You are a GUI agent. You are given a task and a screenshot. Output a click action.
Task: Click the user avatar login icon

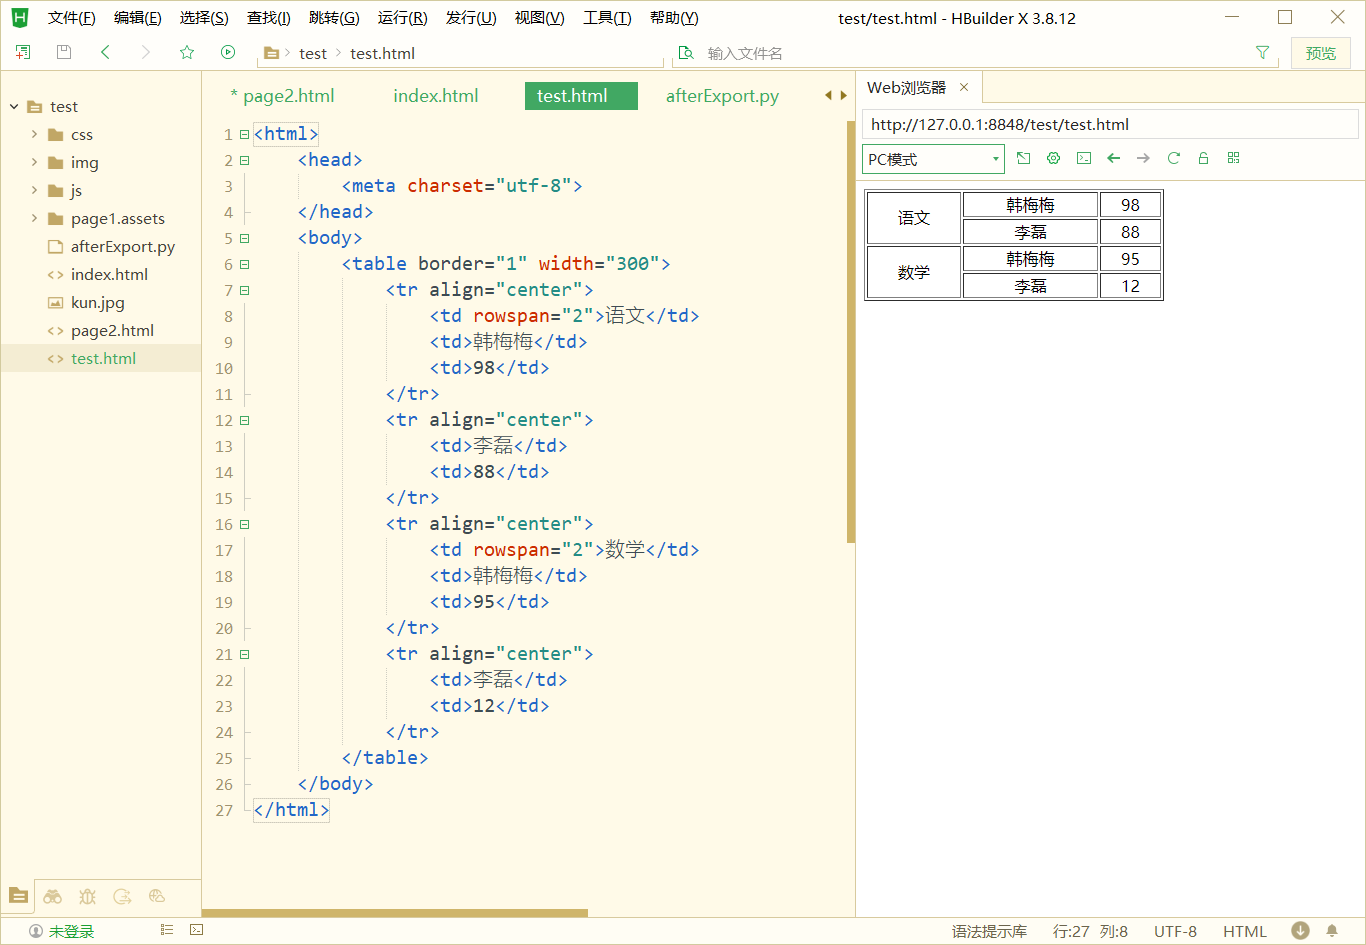[36, 931]
